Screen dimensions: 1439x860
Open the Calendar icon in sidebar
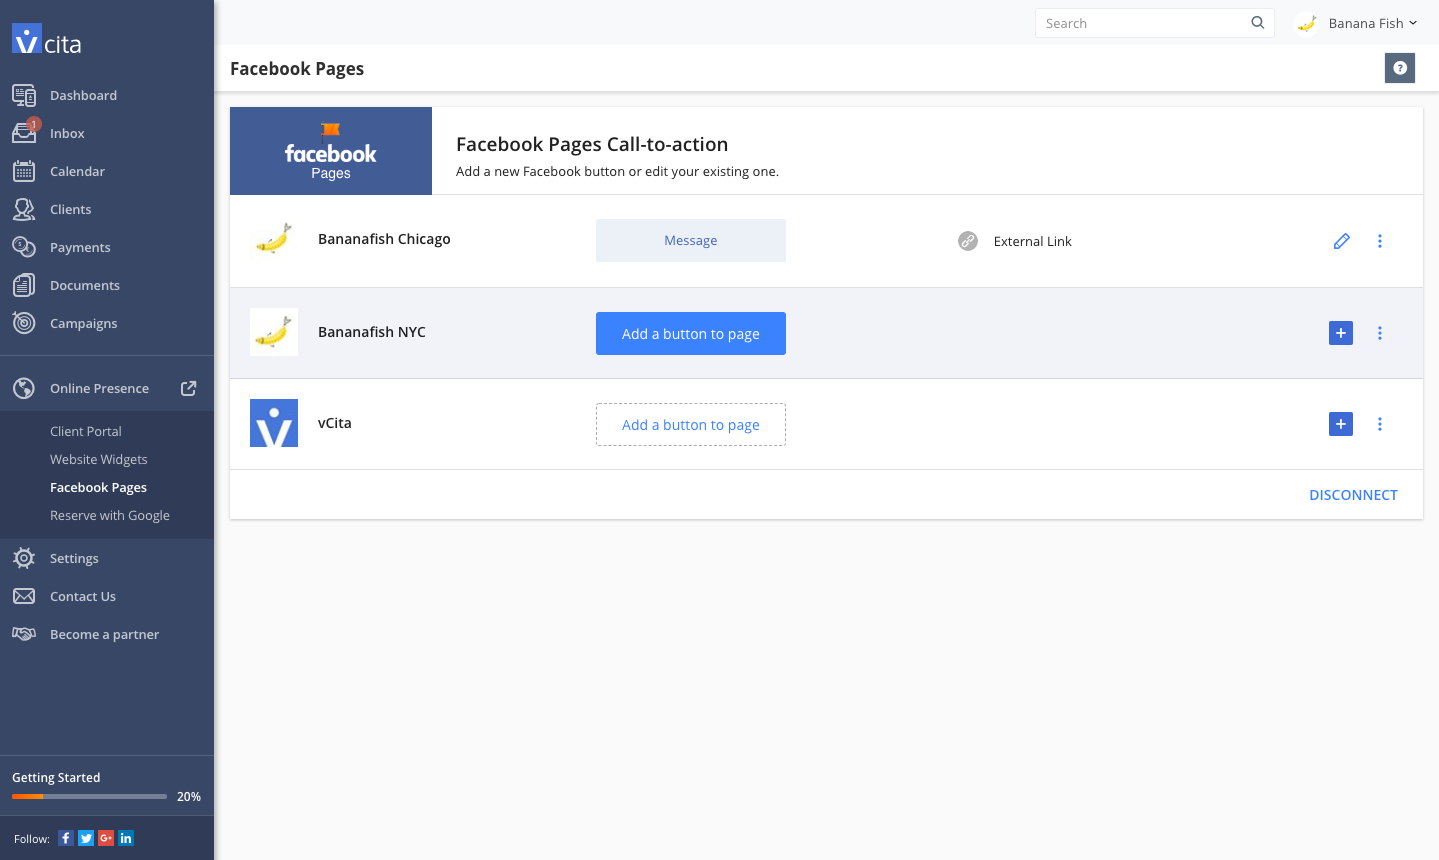(x=24, y=171)
